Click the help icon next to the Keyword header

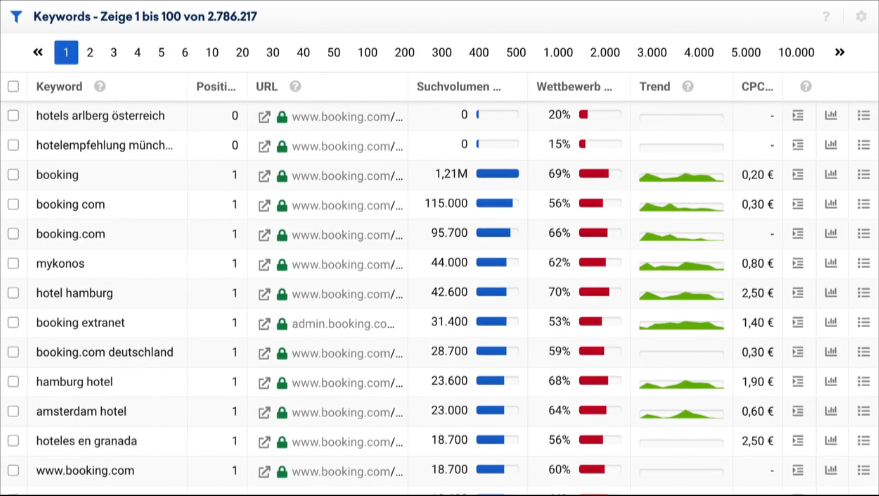coord(100,86)
